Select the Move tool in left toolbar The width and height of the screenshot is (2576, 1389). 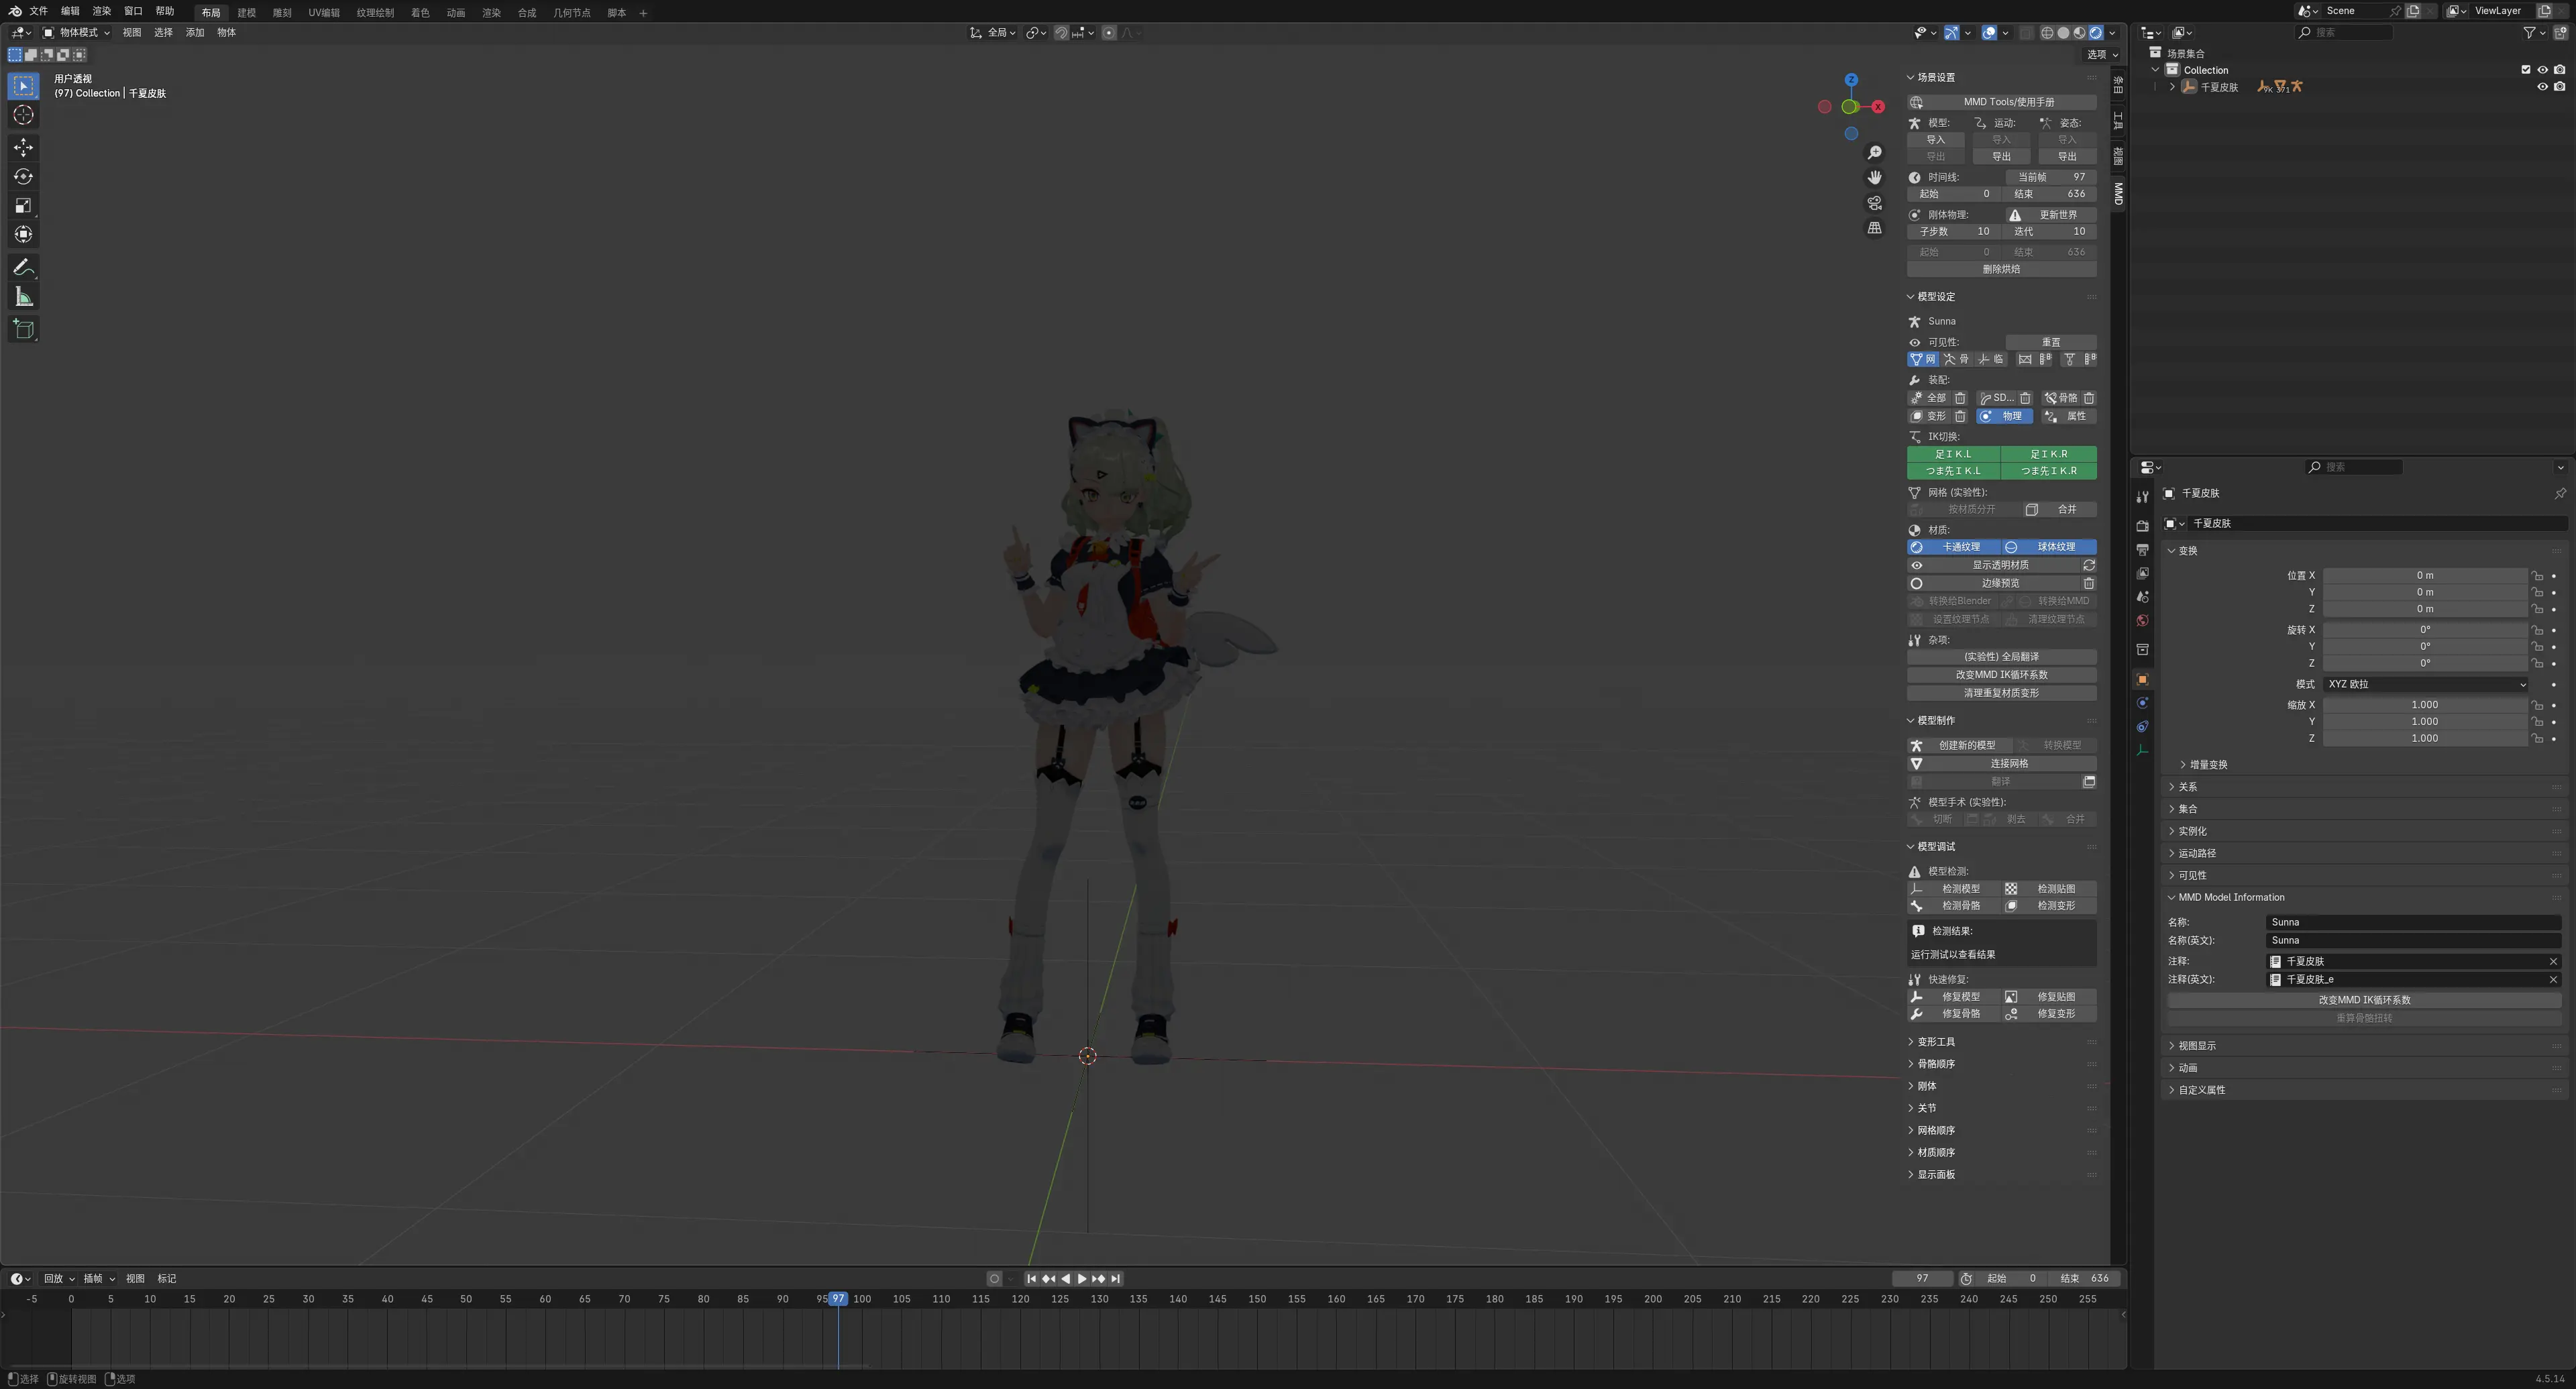tap(23, 147)
